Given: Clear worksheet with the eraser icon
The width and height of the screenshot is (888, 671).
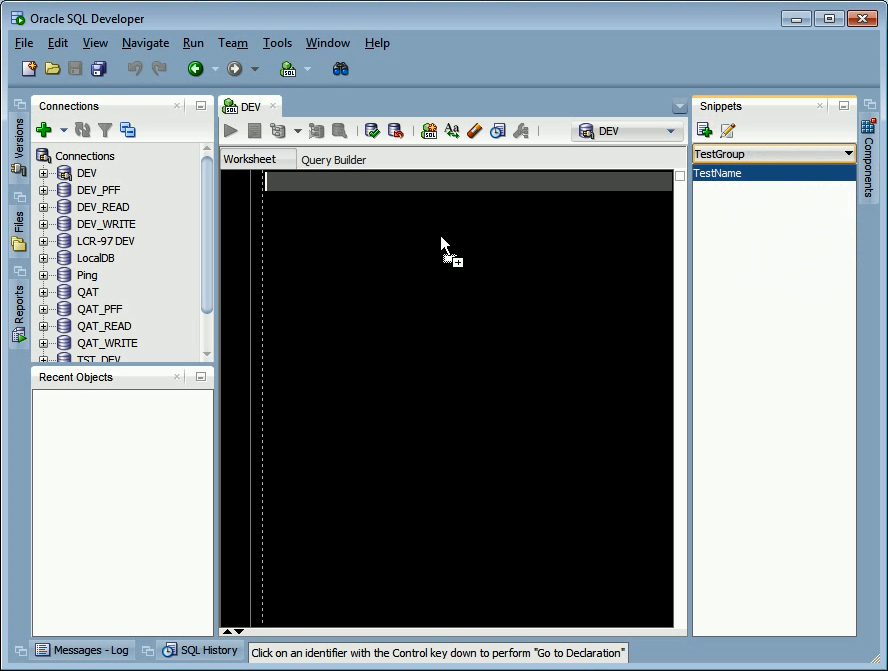Looking at the screenshot, I should pos(475,131).
